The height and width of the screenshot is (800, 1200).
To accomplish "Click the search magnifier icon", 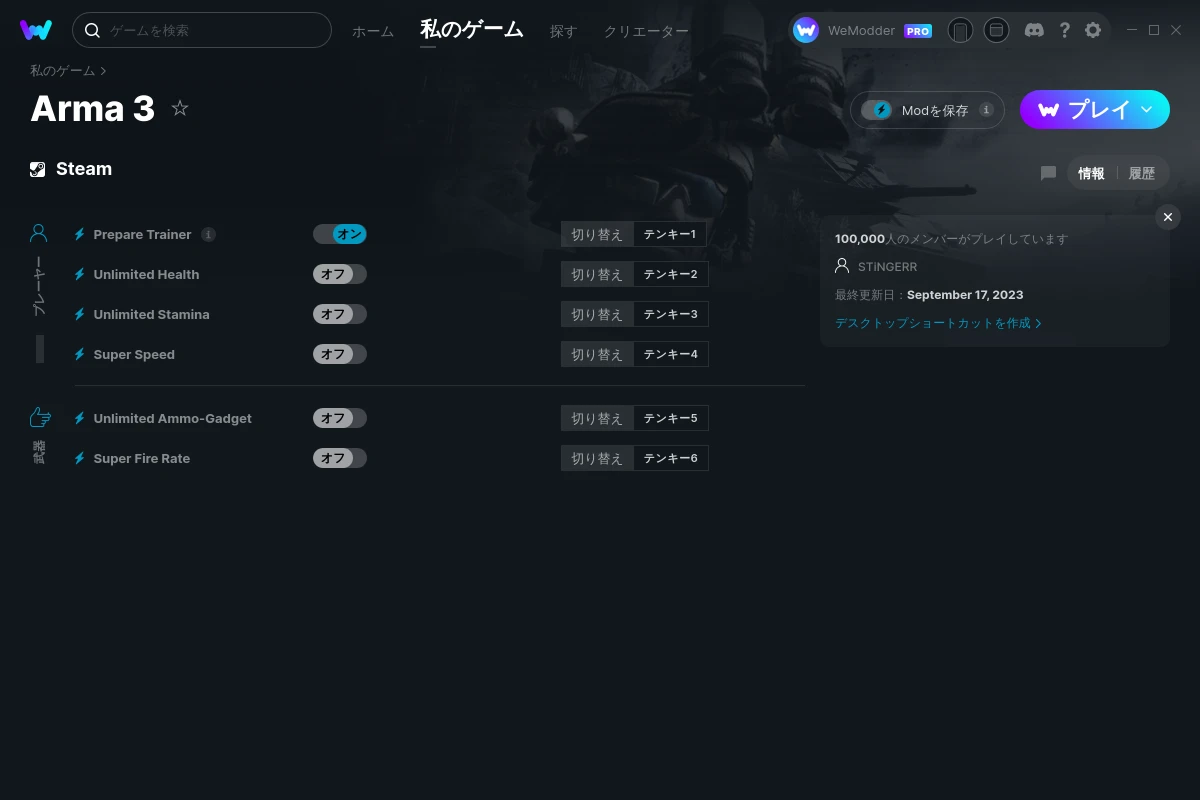I will click(x=92, y=30).
